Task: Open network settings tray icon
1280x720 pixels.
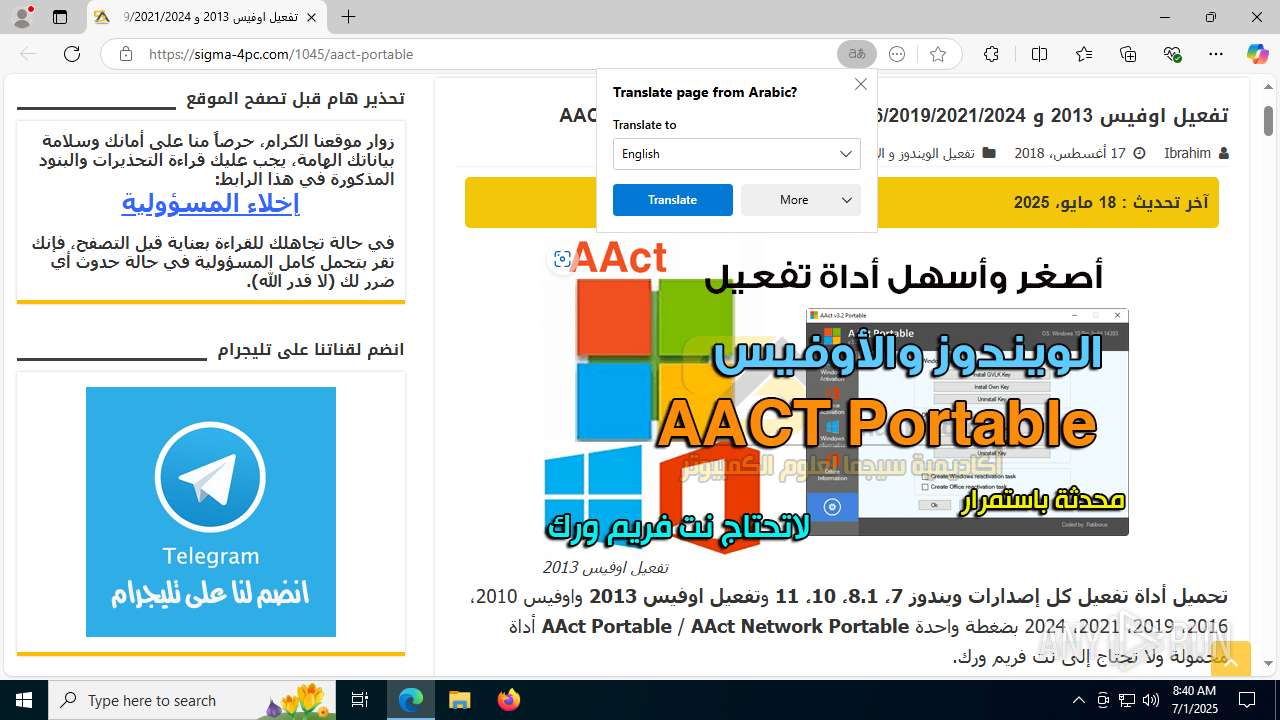Action: (x=1127, y=700)
